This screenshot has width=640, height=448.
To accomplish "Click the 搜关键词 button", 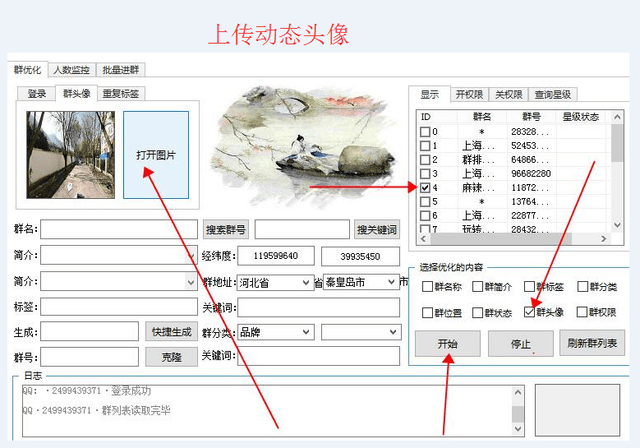I will pyautogui.click(x=377, y=230).
